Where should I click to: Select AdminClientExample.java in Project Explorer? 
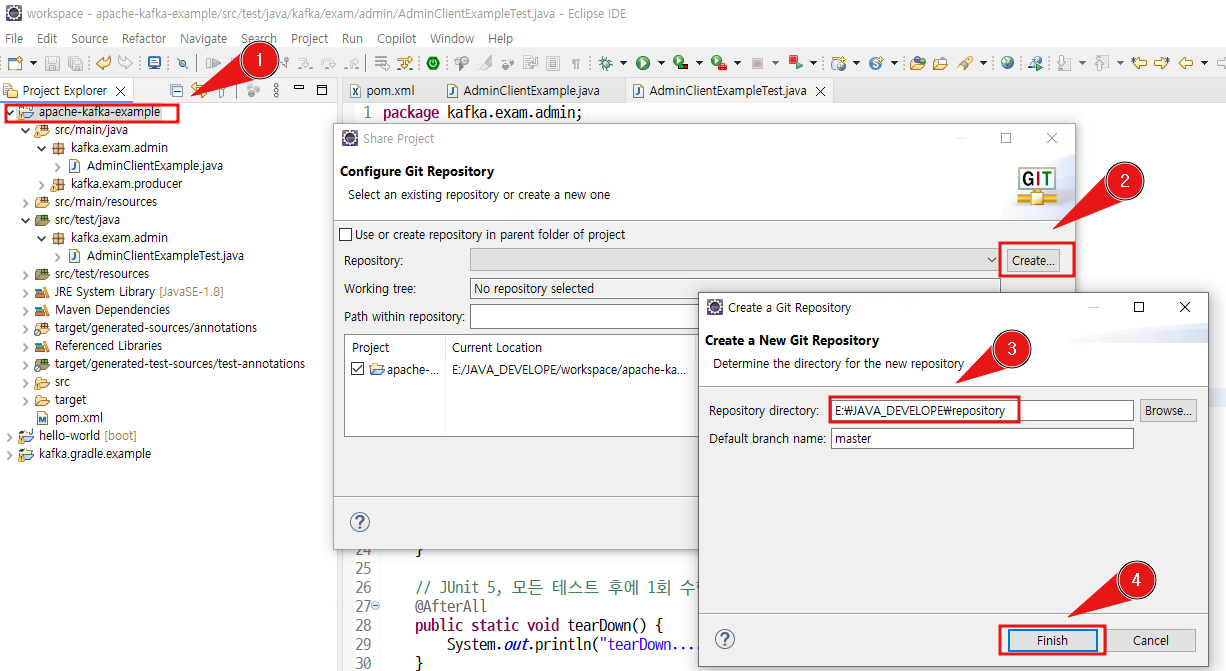(x=155, y=166)
